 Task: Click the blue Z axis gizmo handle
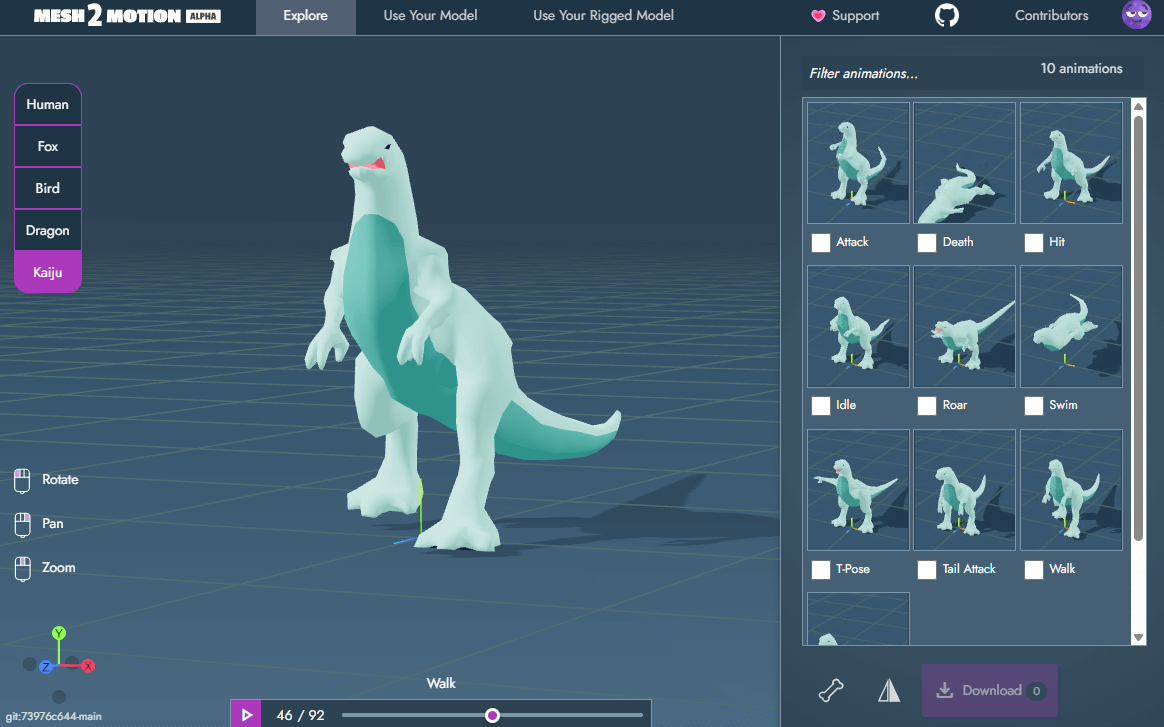point(46,667)
